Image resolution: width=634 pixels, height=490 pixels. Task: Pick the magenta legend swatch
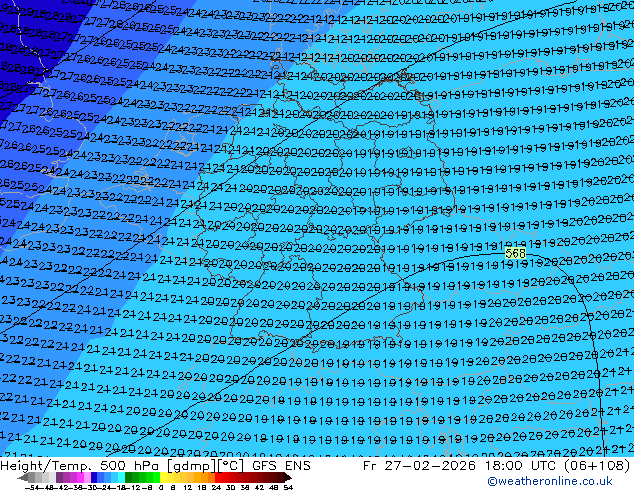pyautogui.click(x=80, y=477)
